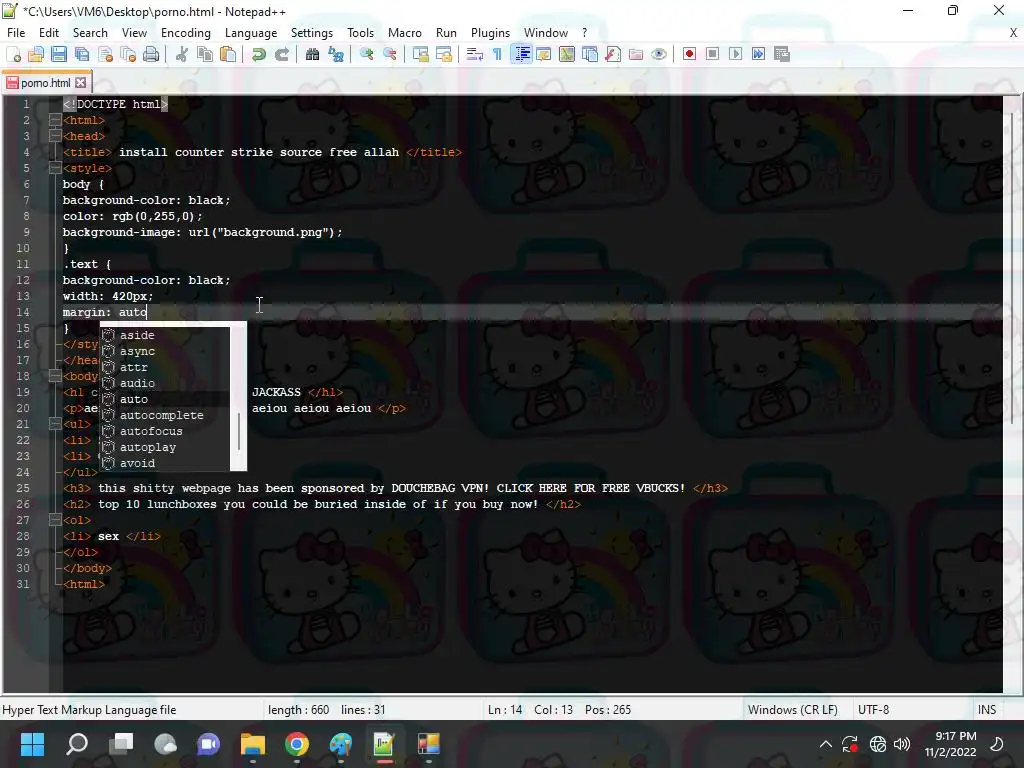The height and width of the screenshot is (768, 1024).
Task: Undo last edit with green arrow
Action: pos(259,54)
